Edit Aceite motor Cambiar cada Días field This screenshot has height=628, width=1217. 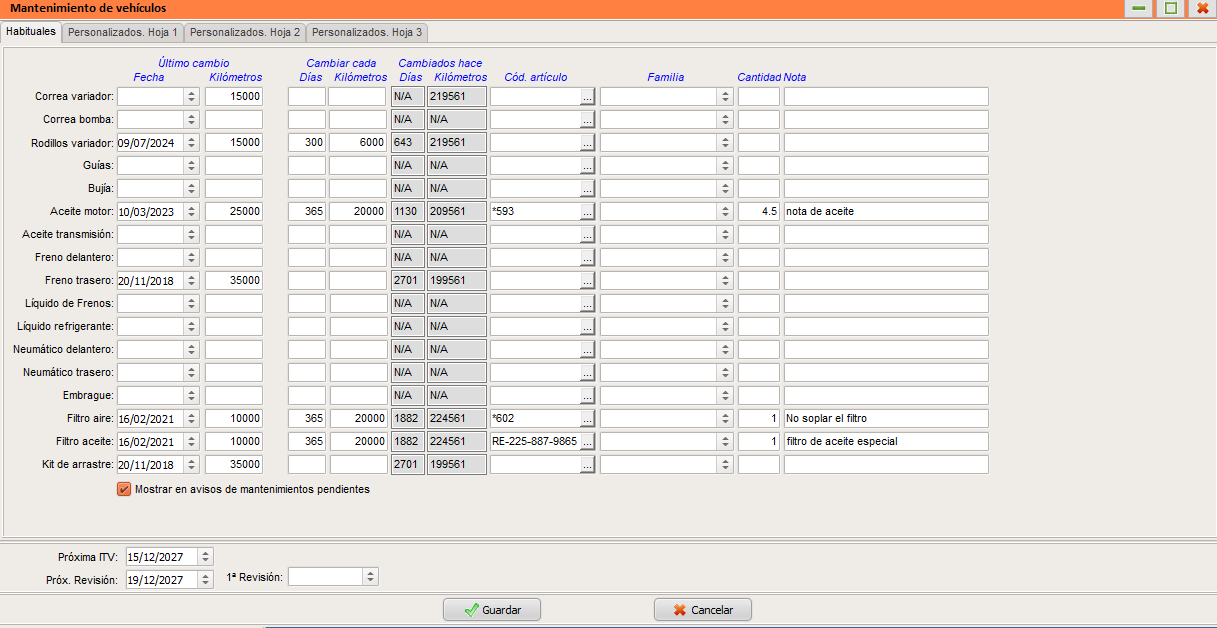[x=307, y=212]
